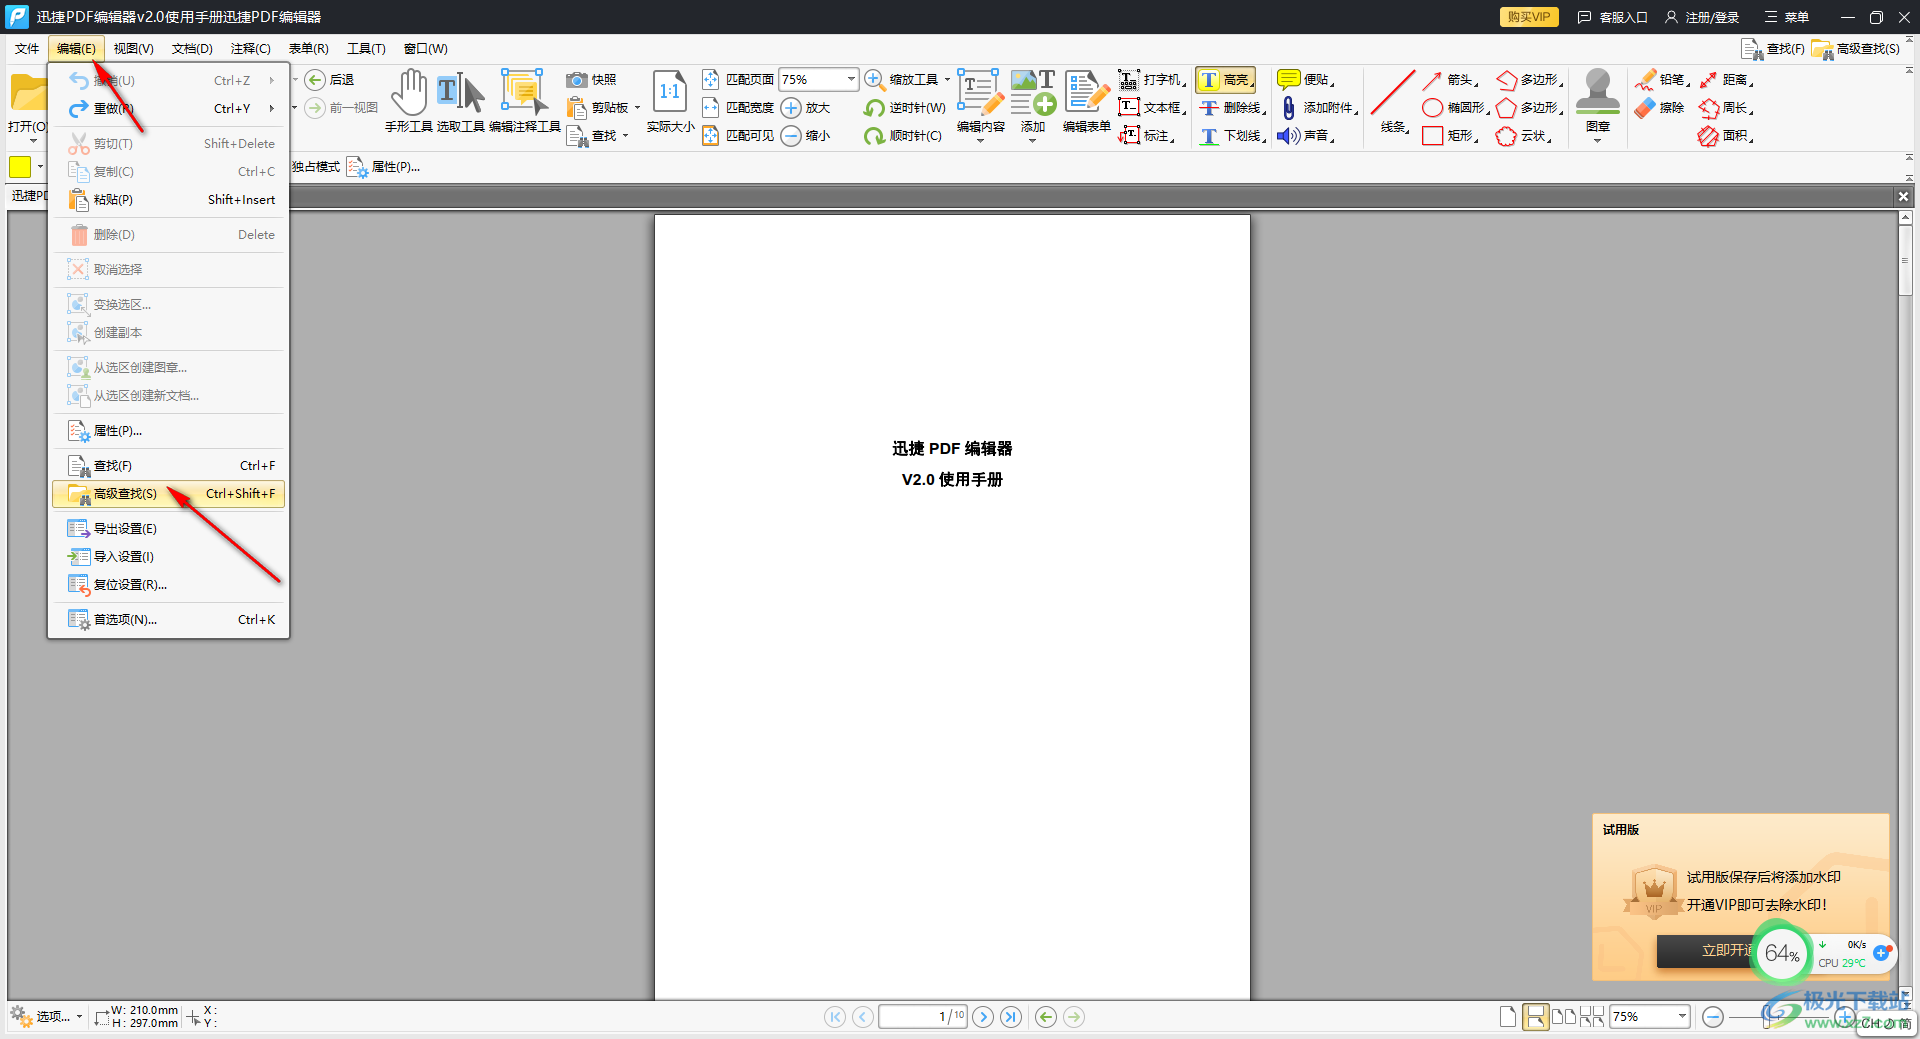Choose 导出设置(E) from the edit menu

[168, 529]
